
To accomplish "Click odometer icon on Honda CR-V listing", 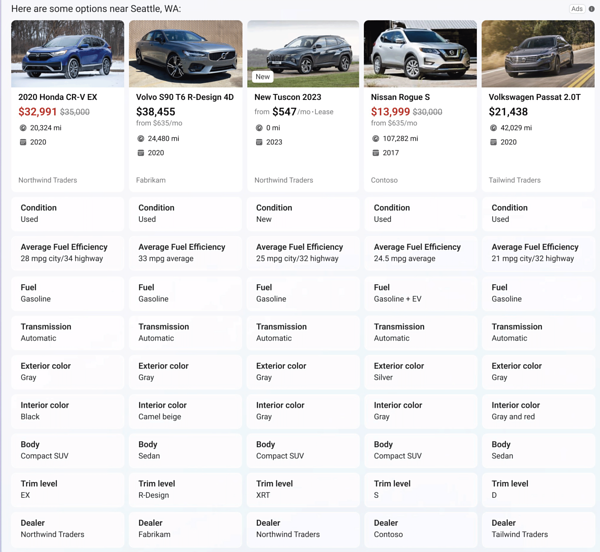I will 23,128.
